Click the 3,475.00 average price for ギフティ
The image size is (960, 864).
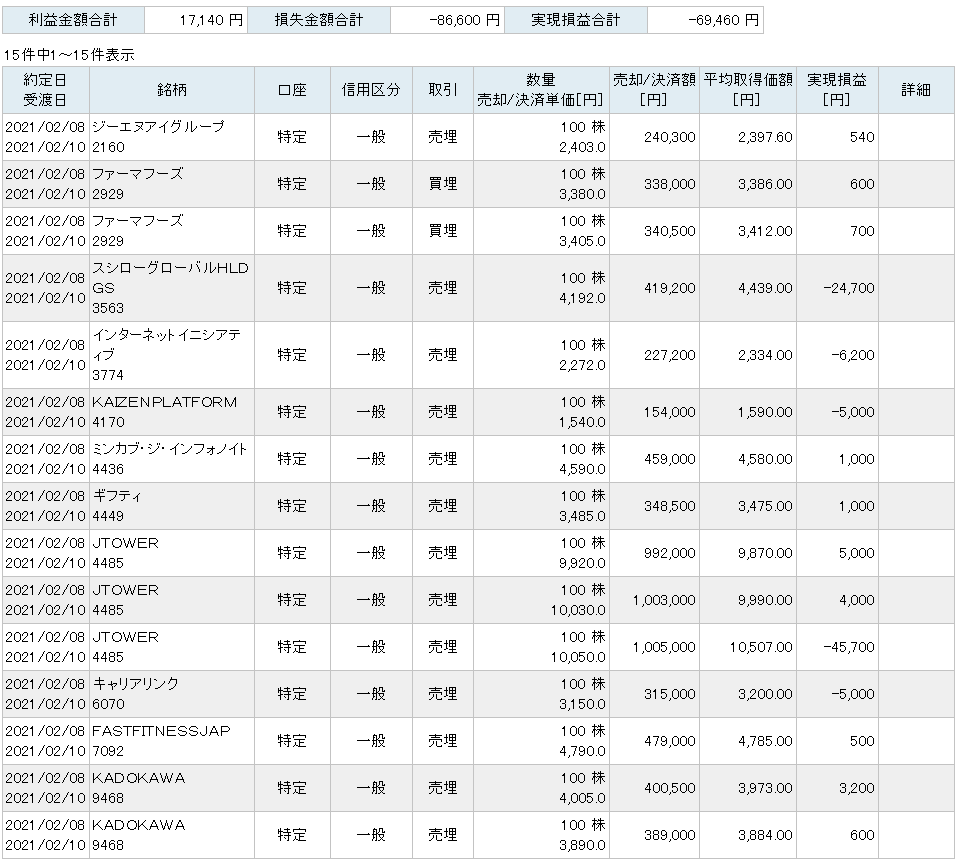(x=765, y=506)
